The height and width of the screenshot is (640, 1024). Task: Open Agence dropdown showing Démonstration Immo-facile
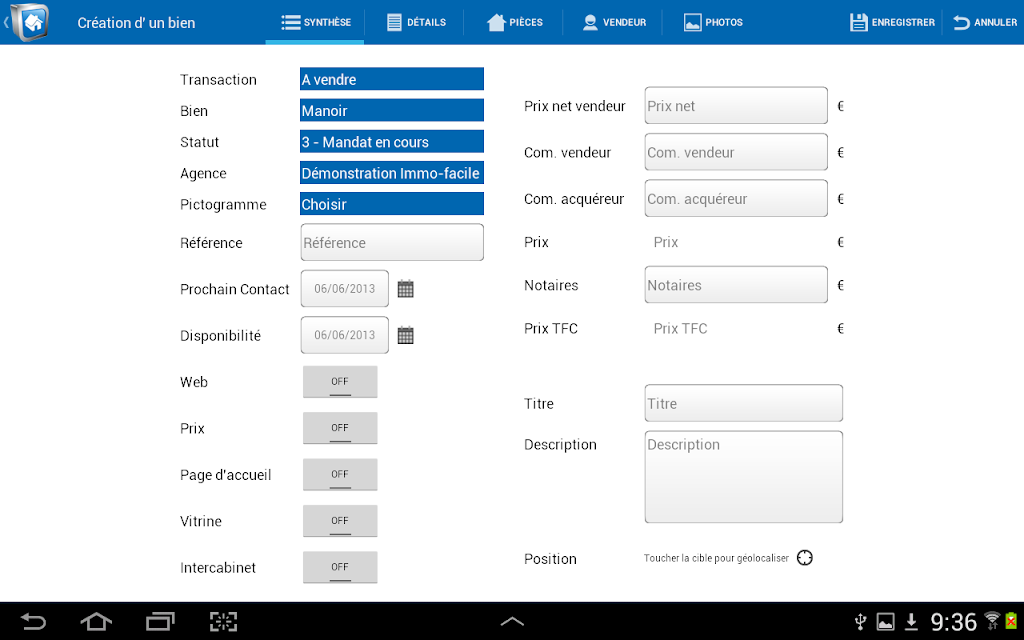392,173
